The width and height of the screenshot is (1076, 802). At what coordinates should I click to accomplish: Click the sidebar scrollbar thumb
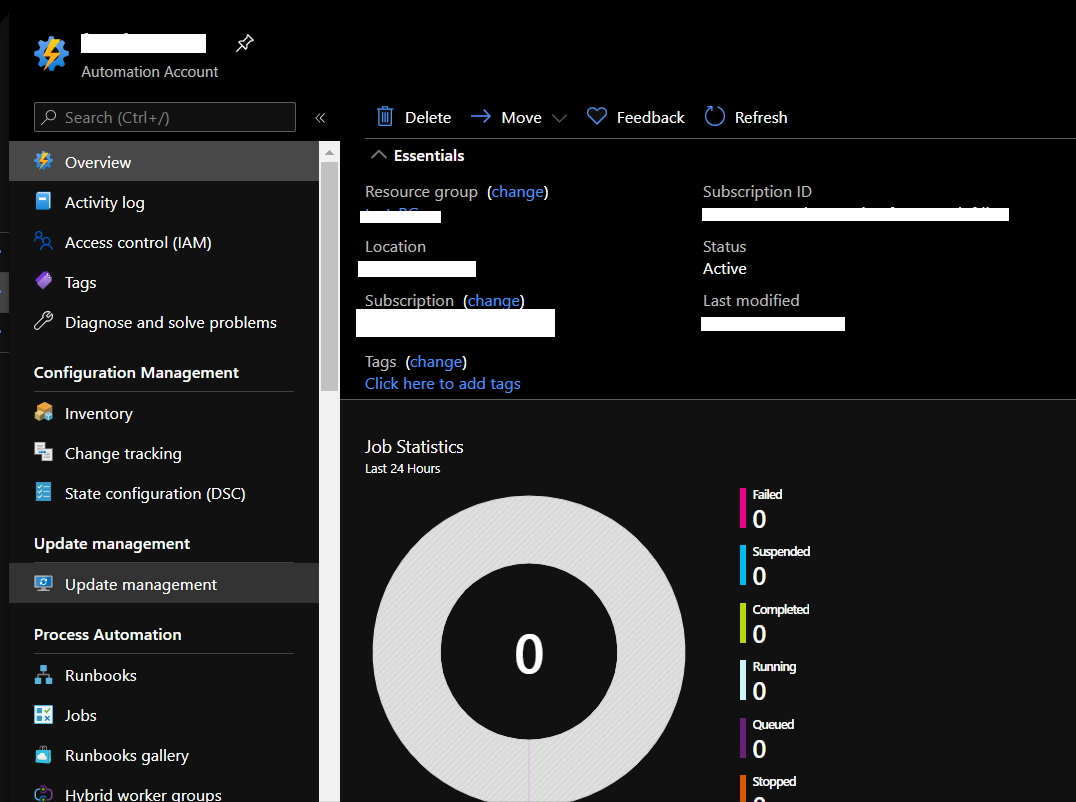tap(329, 276)
